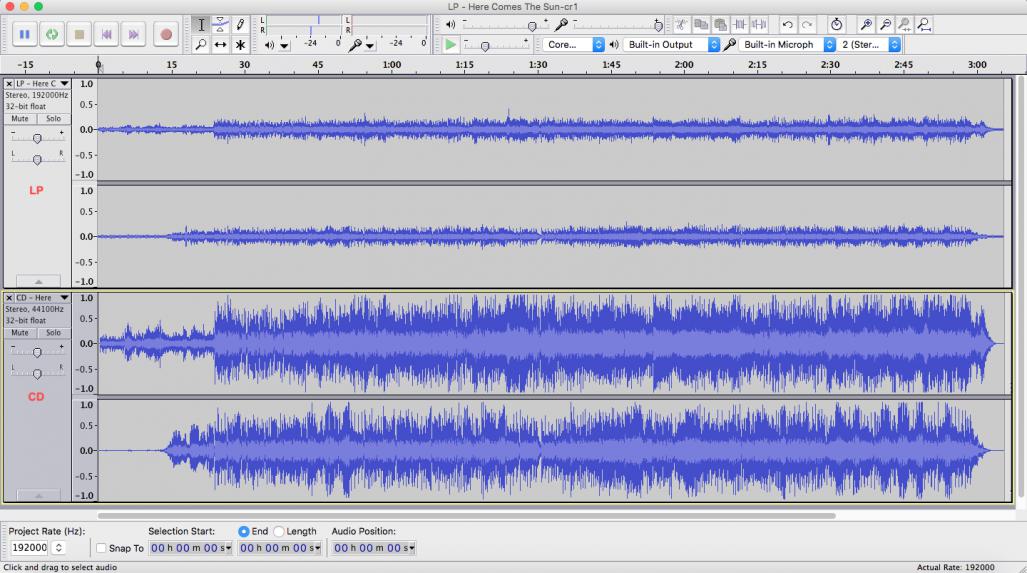
Task: Mute the CD track
Action: click(x=20, y=333)
